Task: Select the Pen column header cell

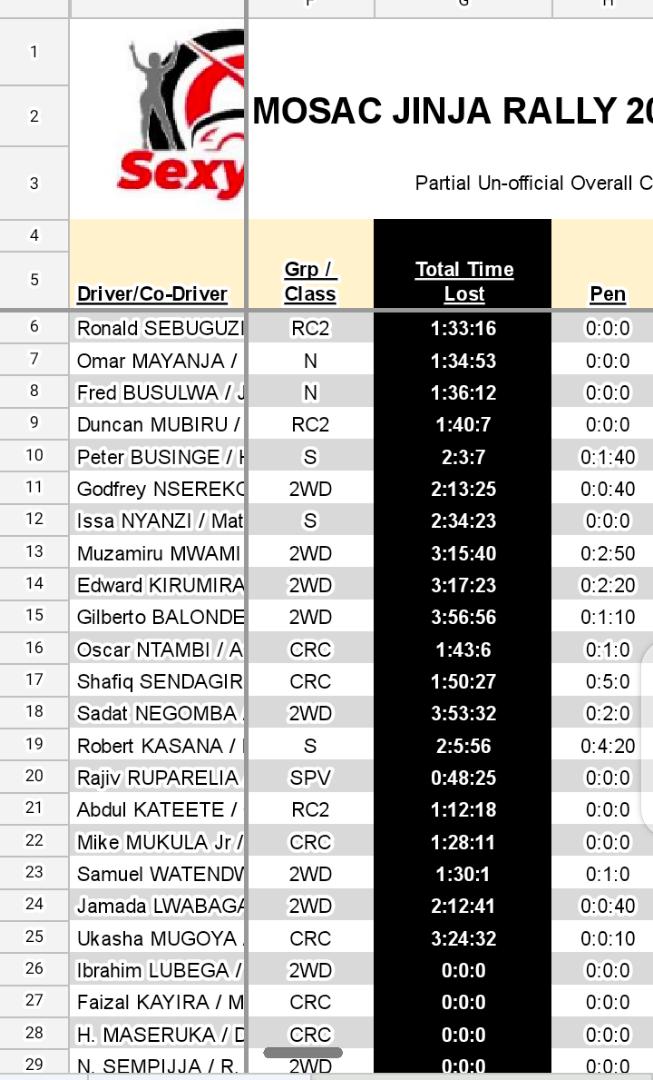Action: (607, 294)
